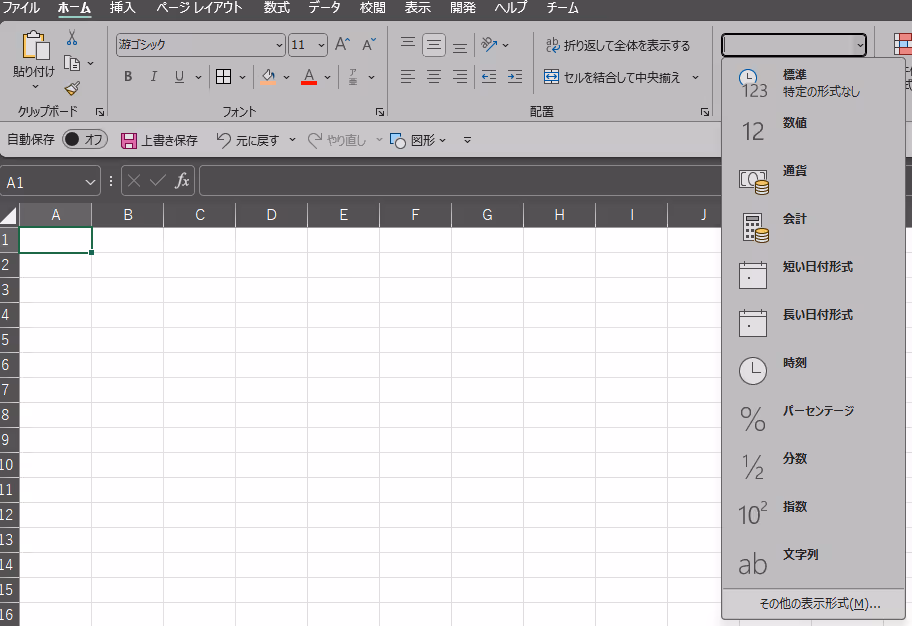Select 標準 number format
Screen dimensions: 912x626
click(x=813, y=83)
